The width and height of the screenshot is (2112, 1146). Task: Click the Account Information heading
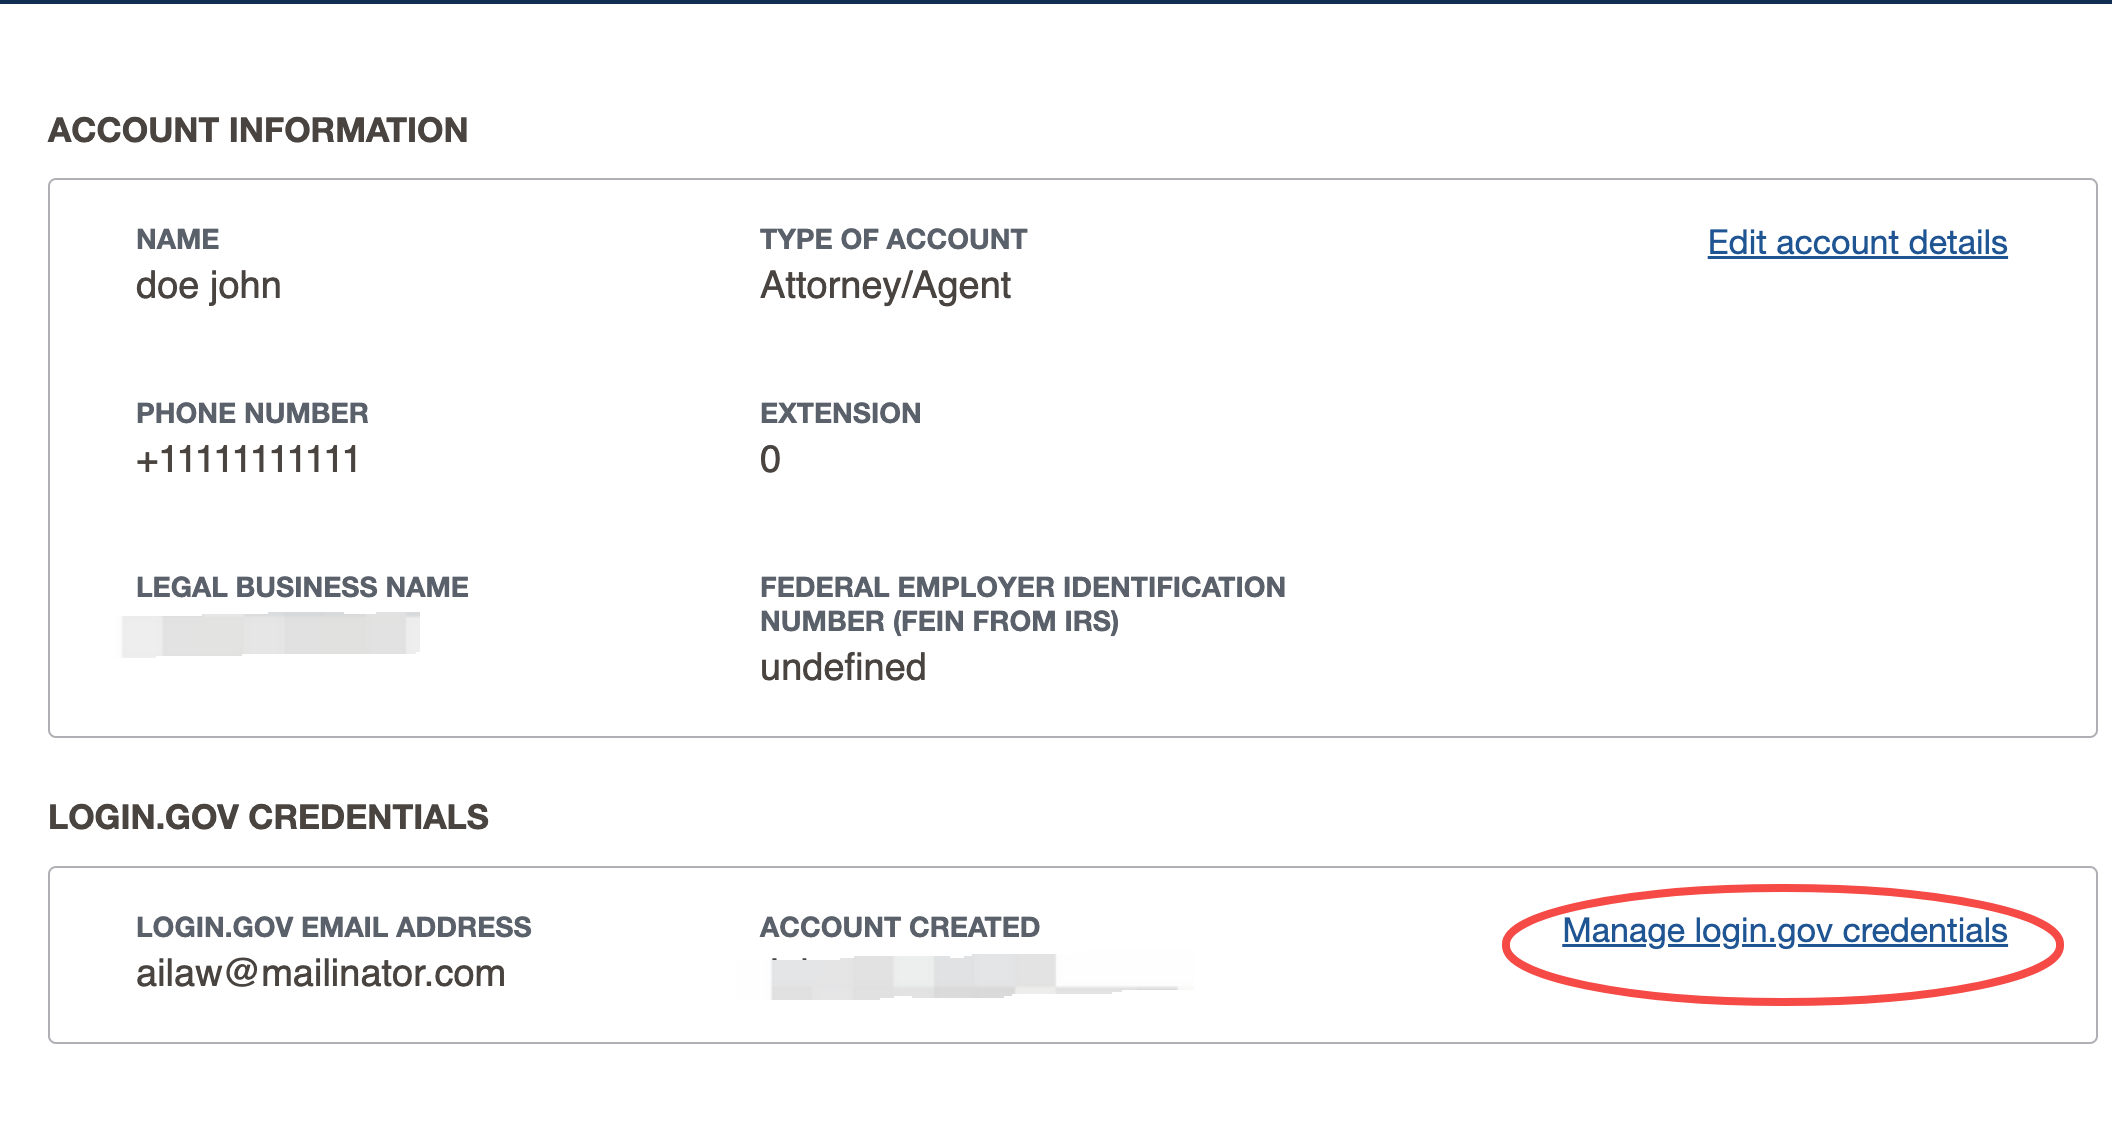[258, 130]
